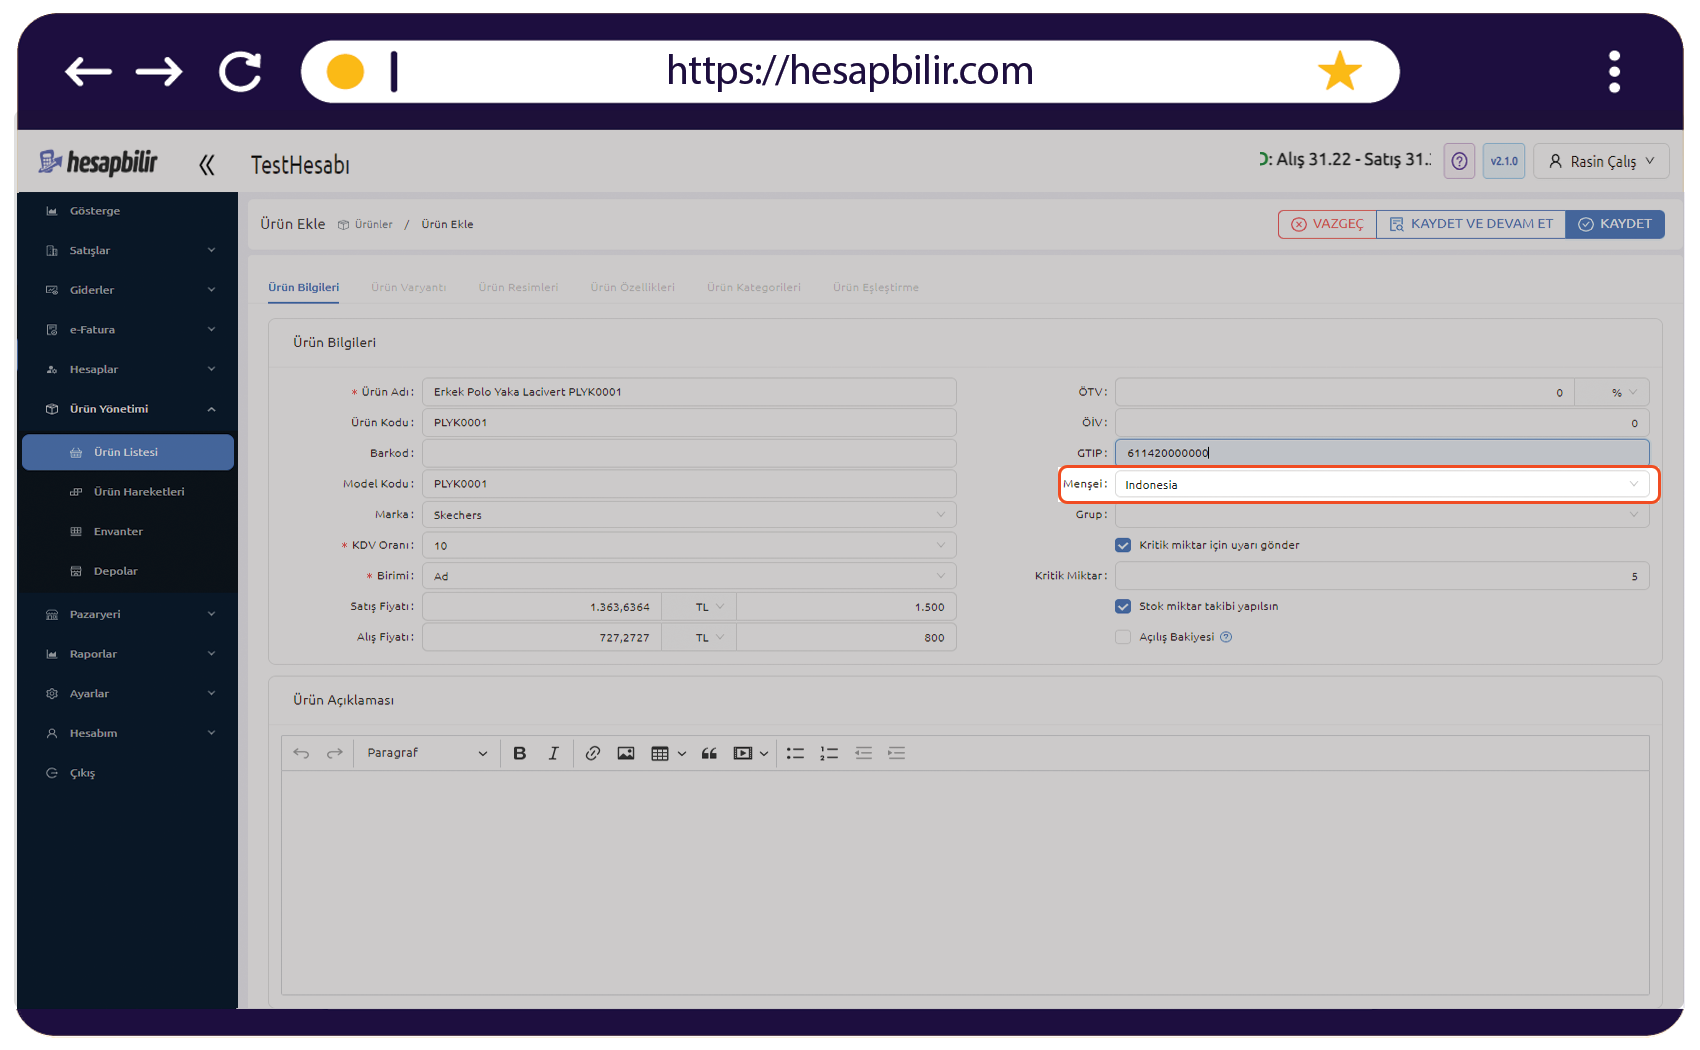The image size is (1700, 1050).
Task: Open the Marka dropdown showing Skechers
Action: click(689, 515)
